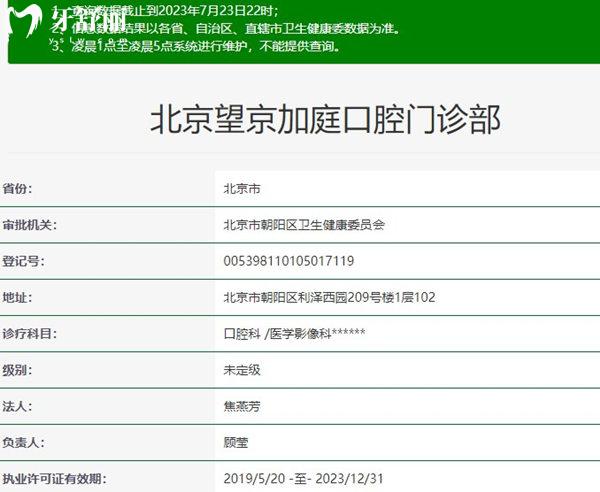Click 北京市朝阳区卫生健康委员会 value
This screenshot has height=492, width=600.
click(x=304, y=225)
